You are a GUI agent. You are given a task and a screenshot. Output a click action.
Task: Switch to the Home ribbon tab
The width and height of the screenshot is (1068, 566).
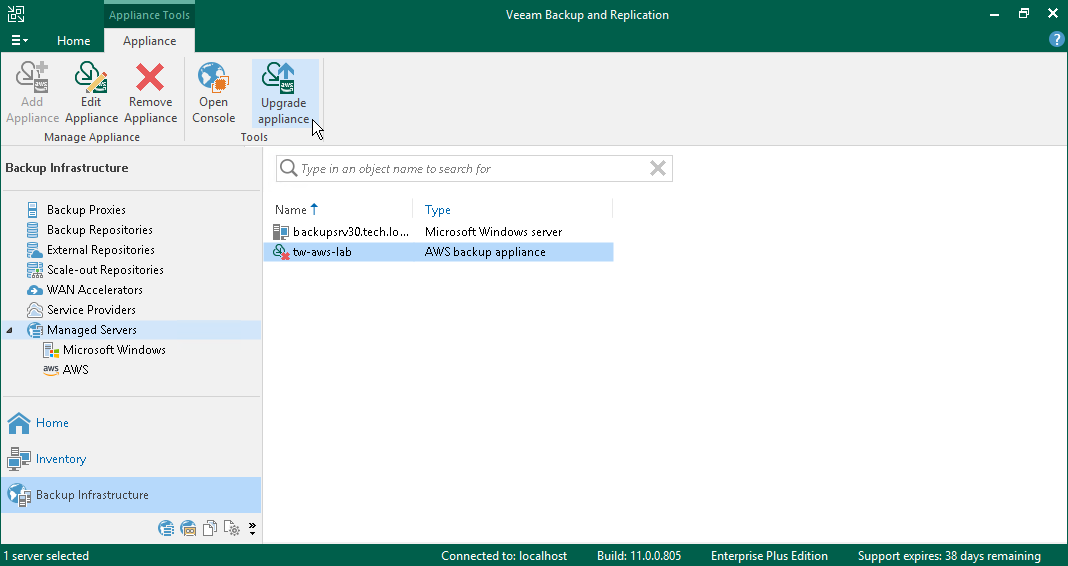click(74, 41)
